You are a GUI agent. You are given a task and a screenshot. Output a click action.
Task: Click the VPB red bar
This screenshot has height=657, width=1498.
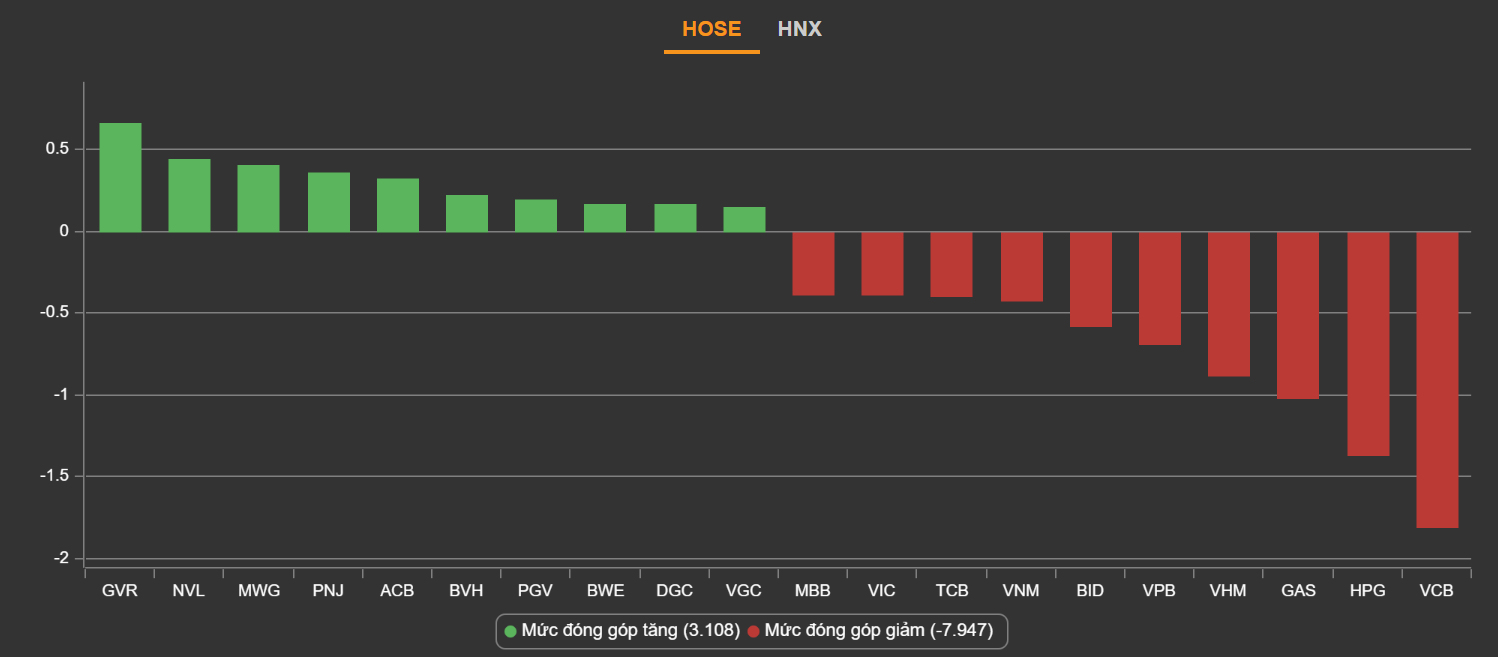pos(1160,288)
